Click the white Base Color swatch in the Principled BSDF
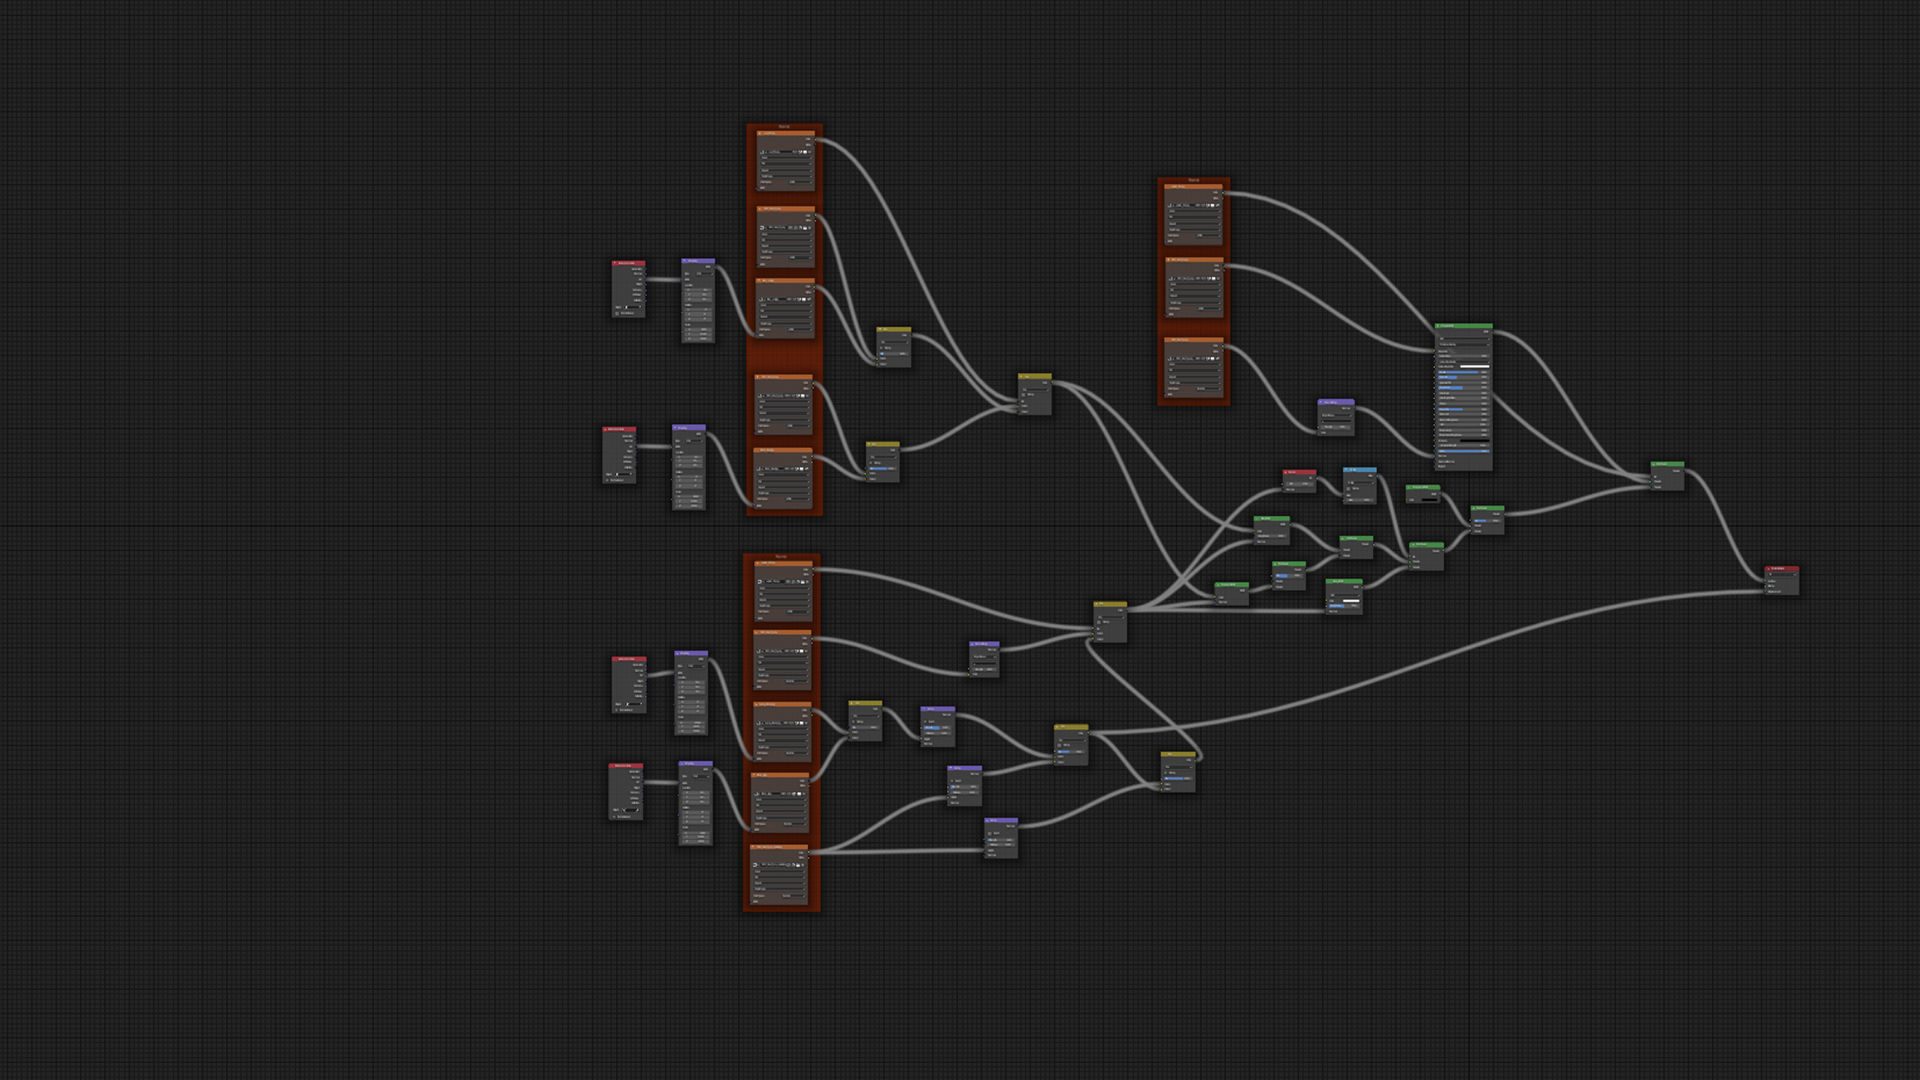 (x=1474, y=366)
